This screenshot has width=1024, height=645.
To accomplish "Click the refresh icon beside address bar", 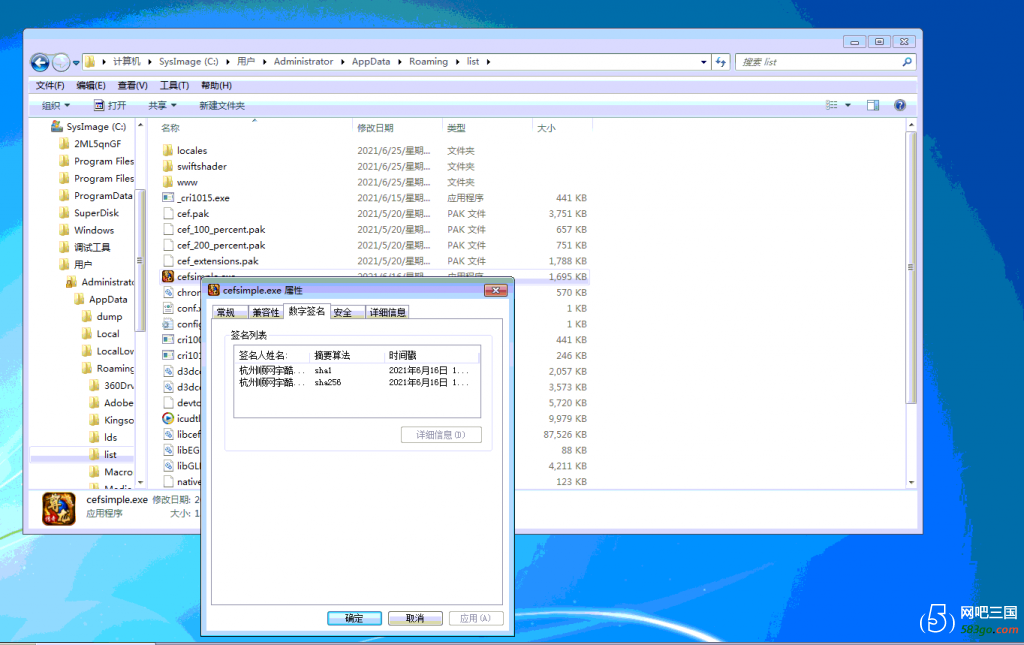I will (721, 62).
